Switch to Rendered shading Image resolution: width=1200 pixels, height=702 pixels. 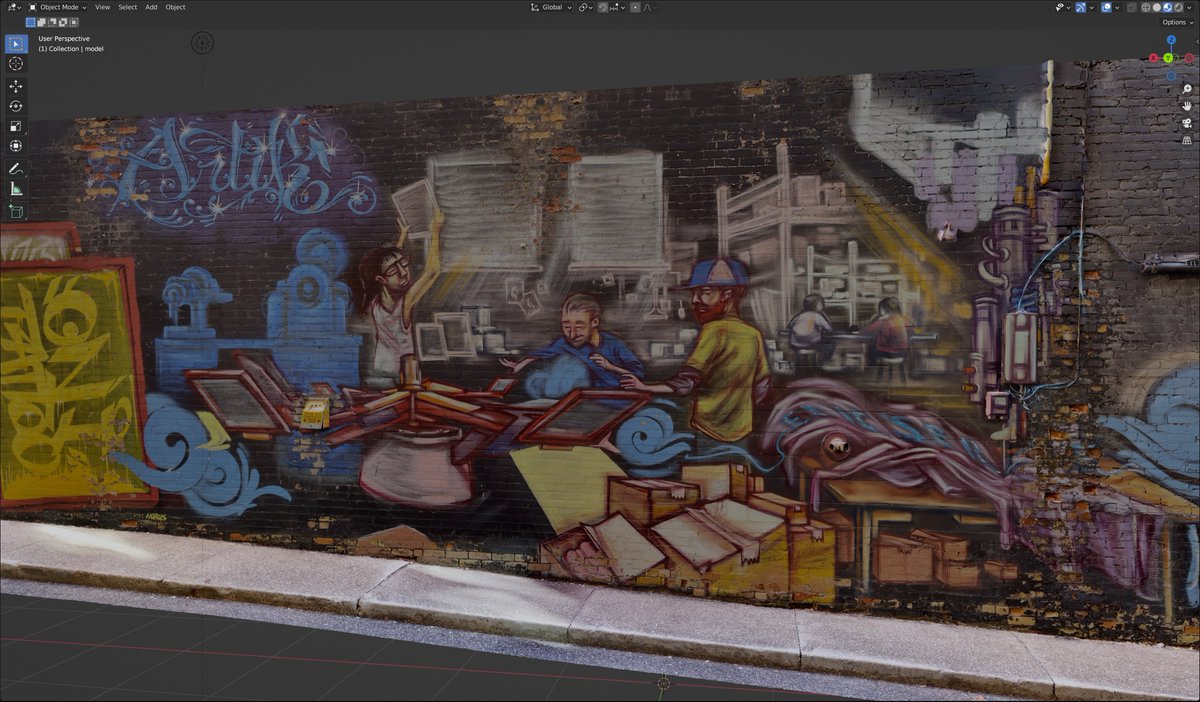(x=1178, y=7)
